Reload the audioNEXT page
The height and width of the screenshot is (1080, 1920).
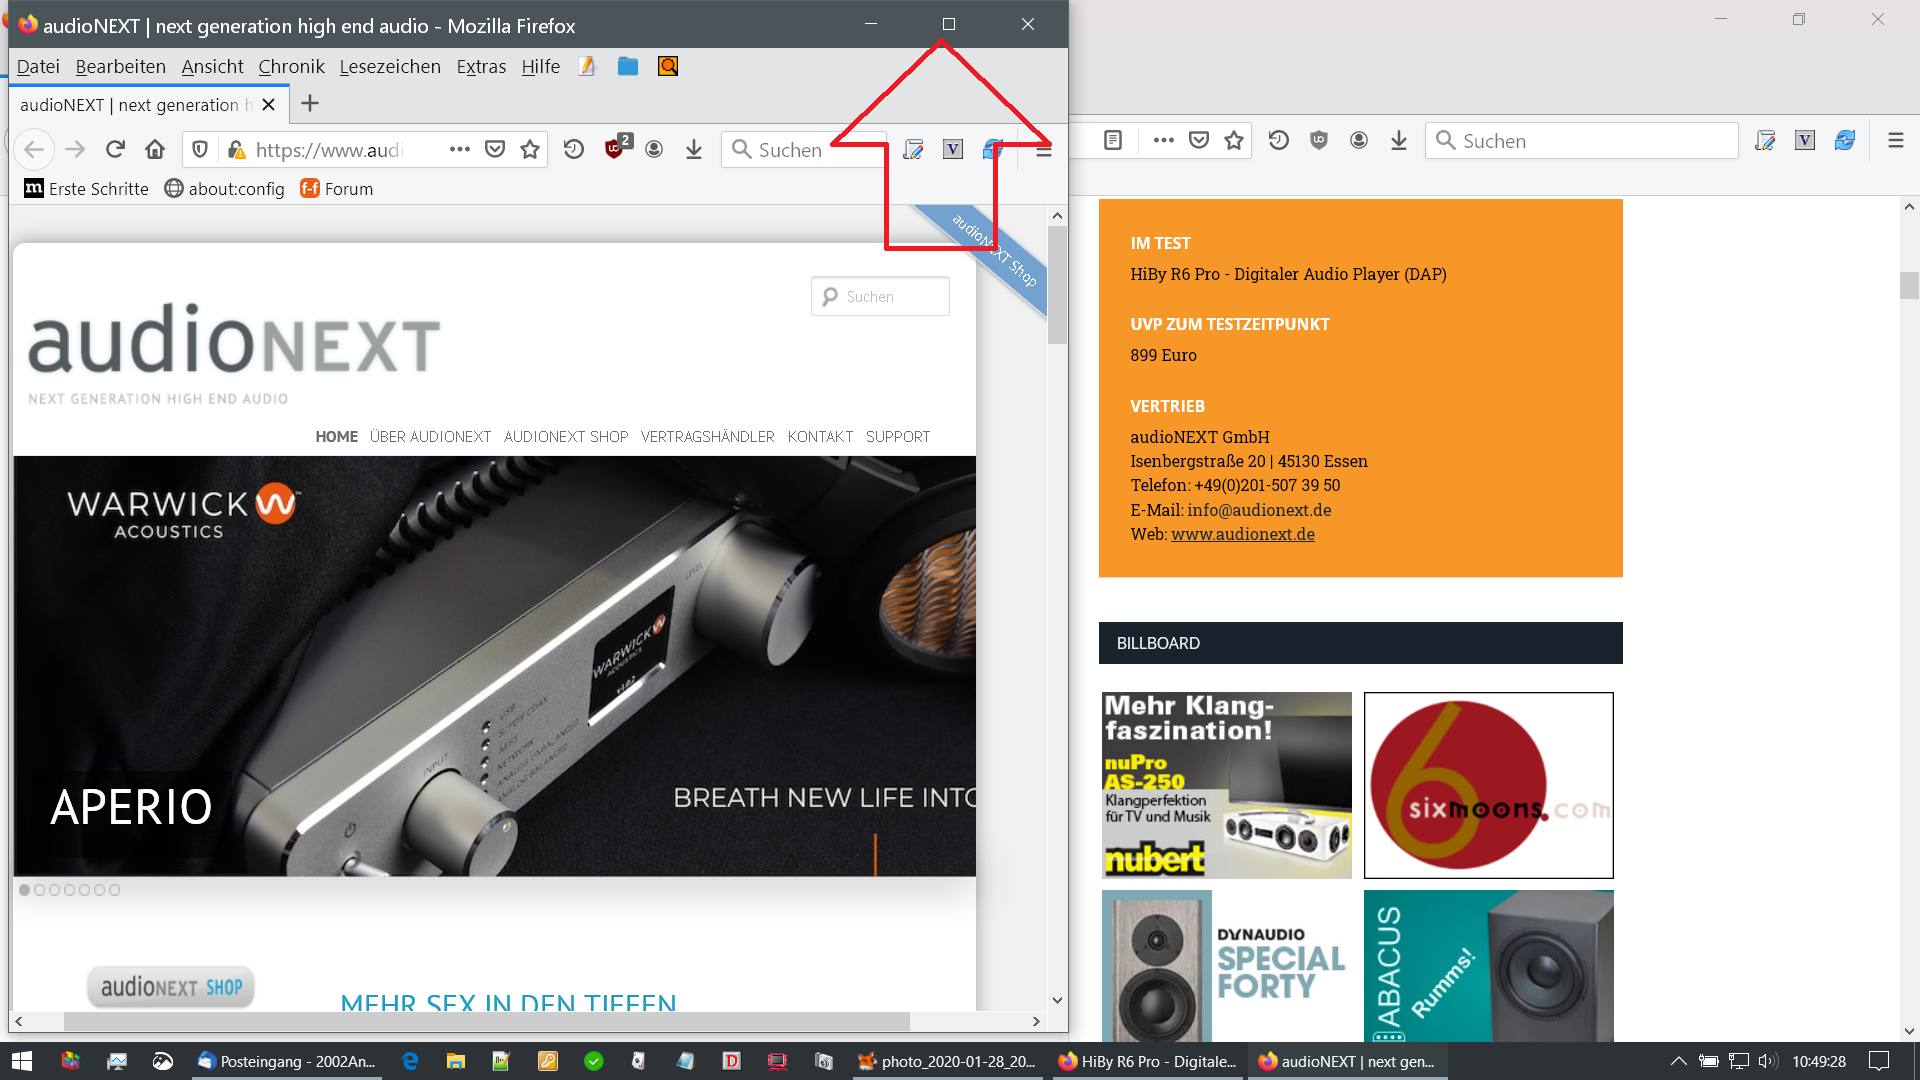[115, 150]
